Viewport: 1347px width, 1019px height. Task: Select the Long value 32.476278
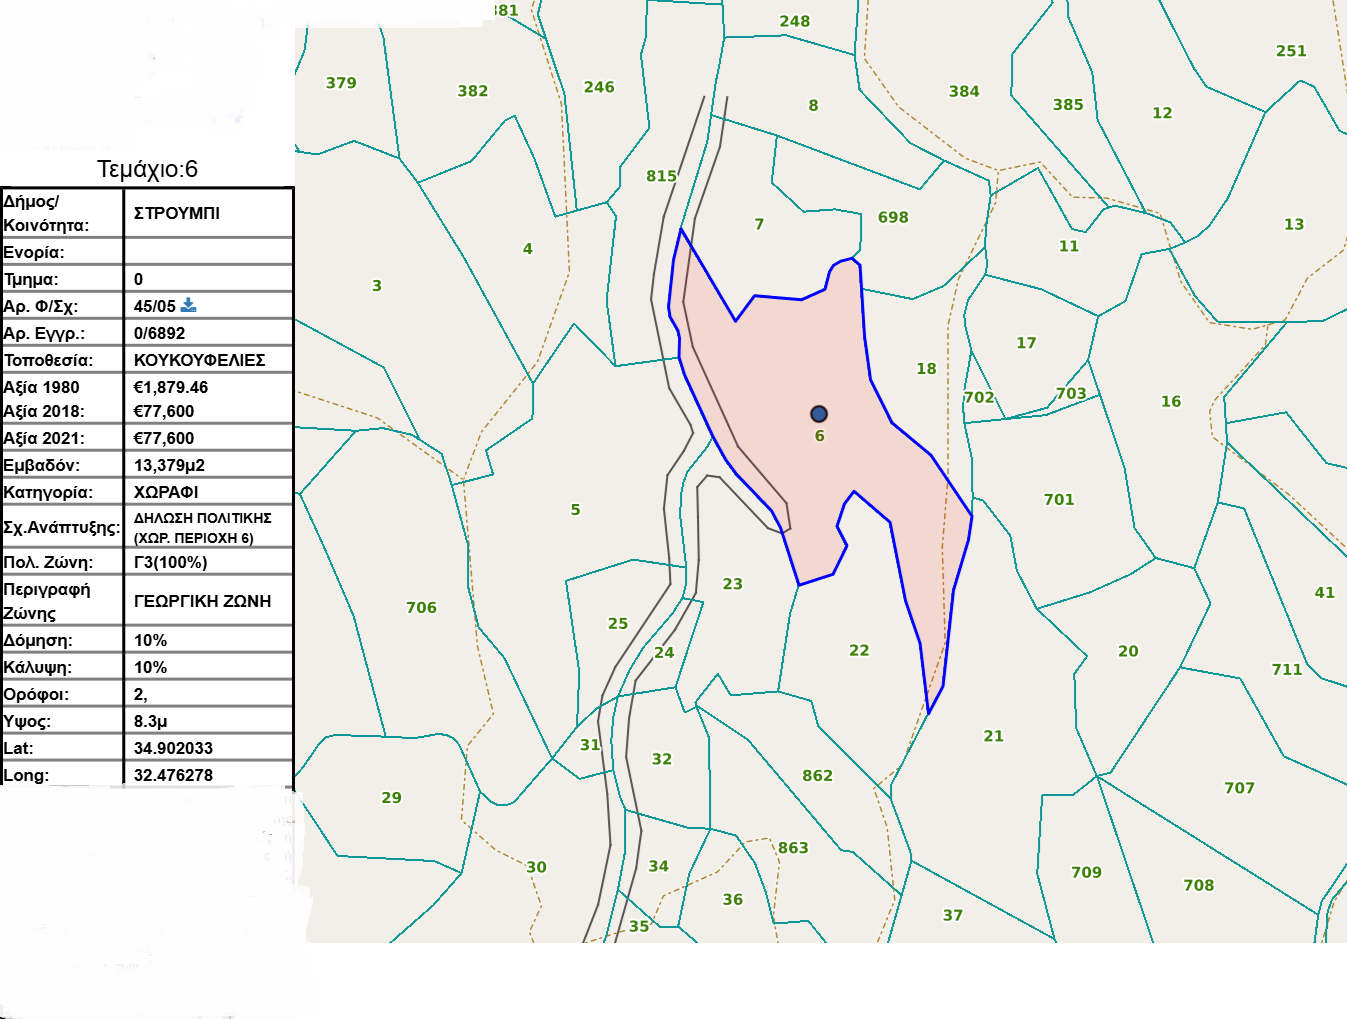tap(173, 775)
